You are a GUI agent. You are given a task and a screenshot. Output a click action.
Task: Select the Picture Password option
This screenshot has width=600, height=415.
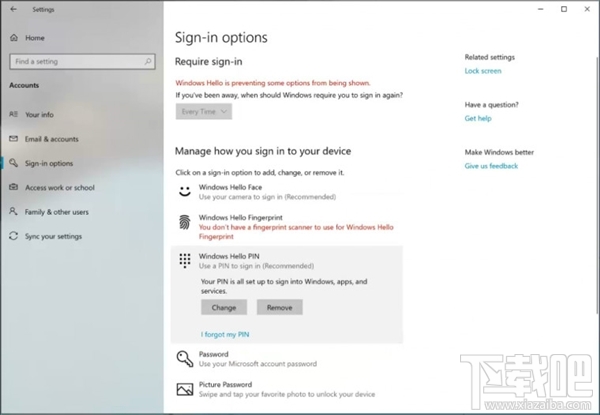tap(287, 389)
